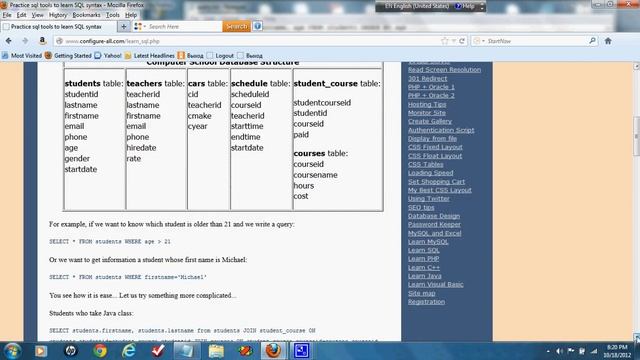Click the EN English input language indicator
640x360 pixels.
pos(416,6)
